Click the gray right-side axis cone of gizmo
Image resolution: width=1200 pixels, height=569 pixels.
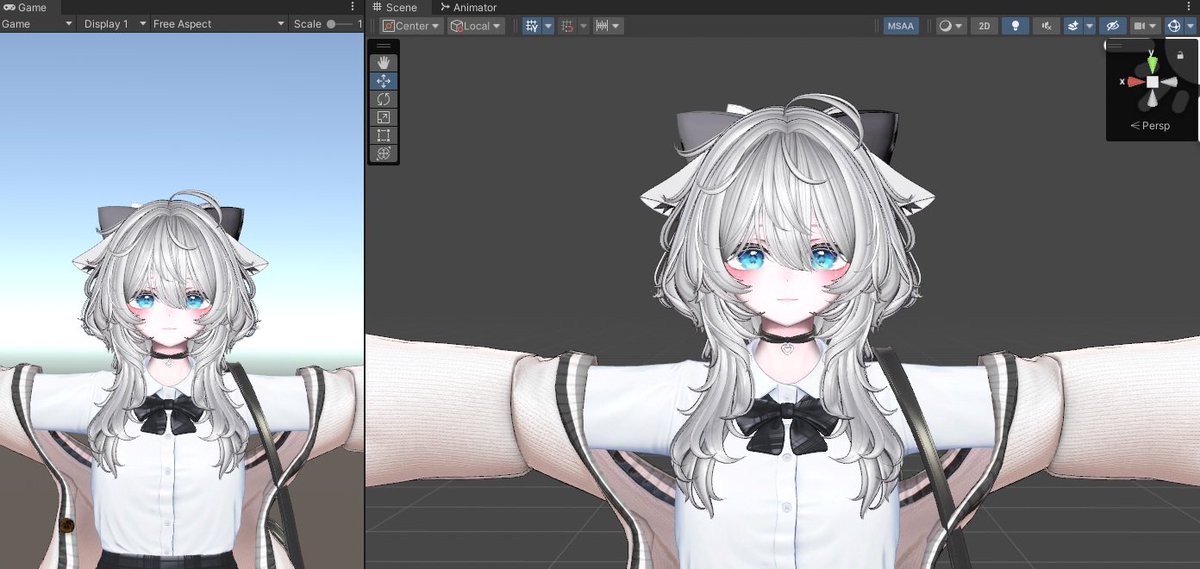point(1169,82)
